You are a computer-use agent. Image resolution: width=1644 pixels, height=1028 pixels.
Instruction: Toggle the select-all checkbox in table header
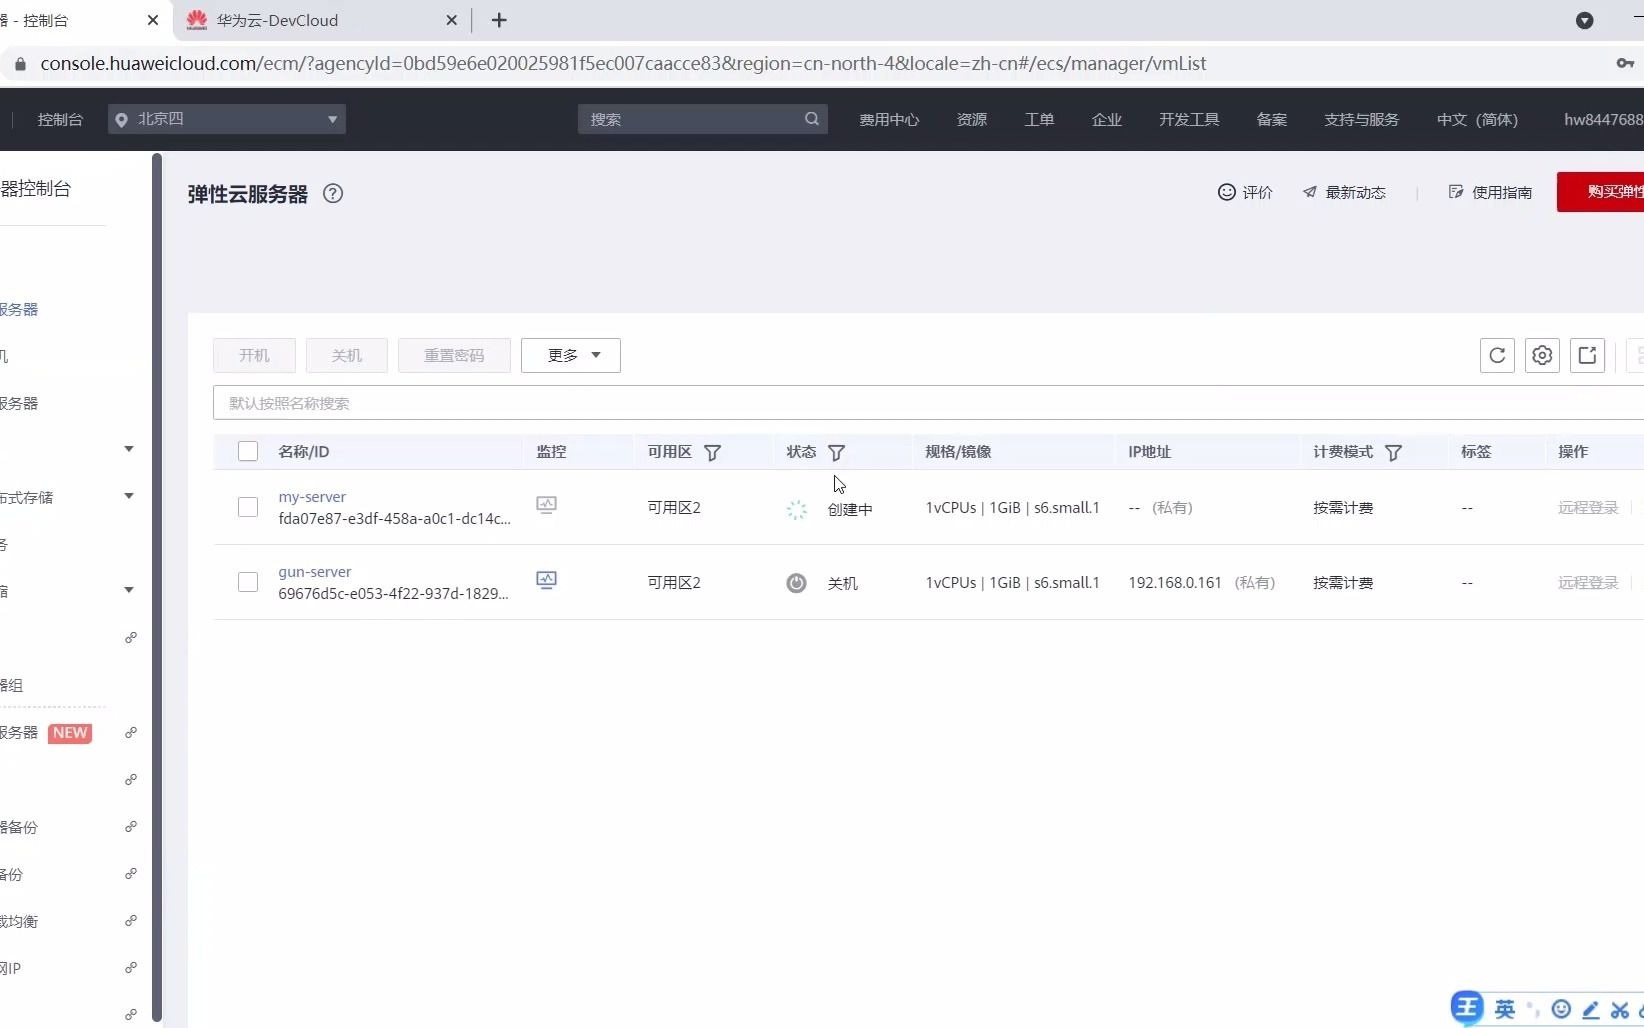click(248, 451)
